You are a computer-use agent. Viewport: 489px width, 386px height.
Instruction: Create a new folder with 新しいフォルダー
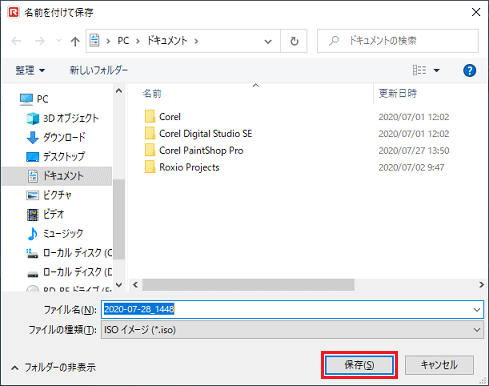(99, 70)
